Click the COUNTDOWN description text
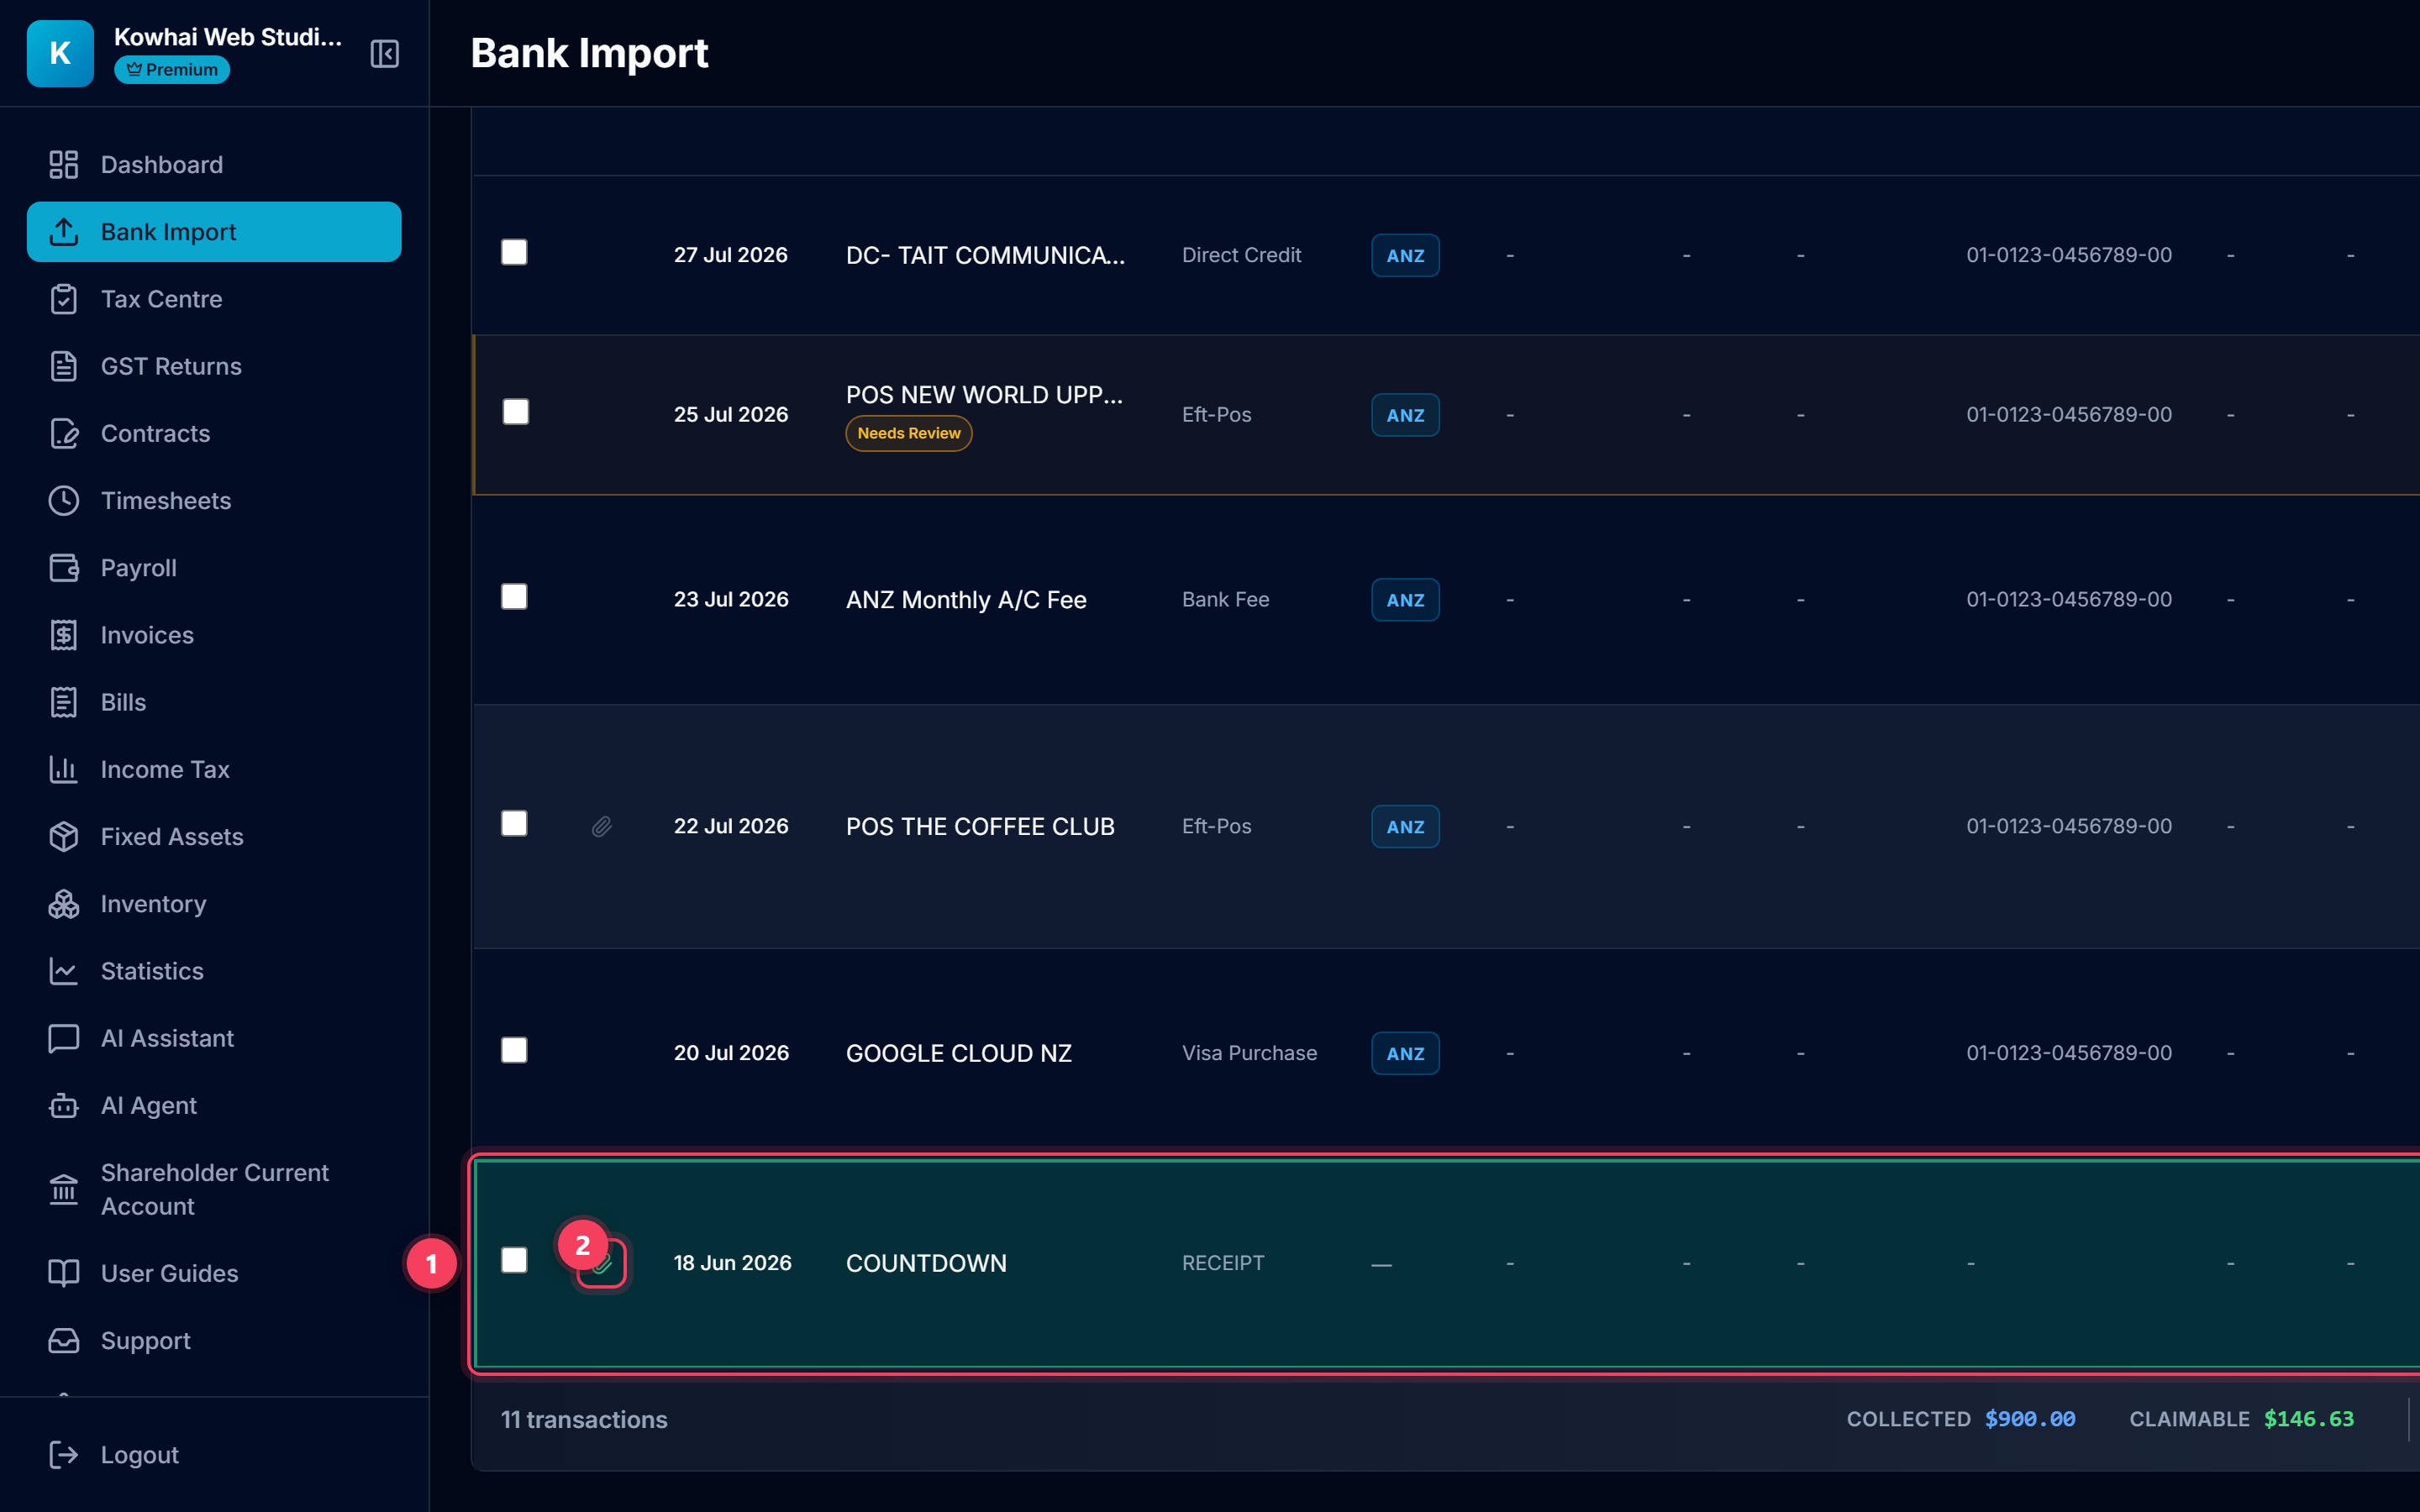The width and height of the screenshot is (2420, 1512). point(926,1263)
